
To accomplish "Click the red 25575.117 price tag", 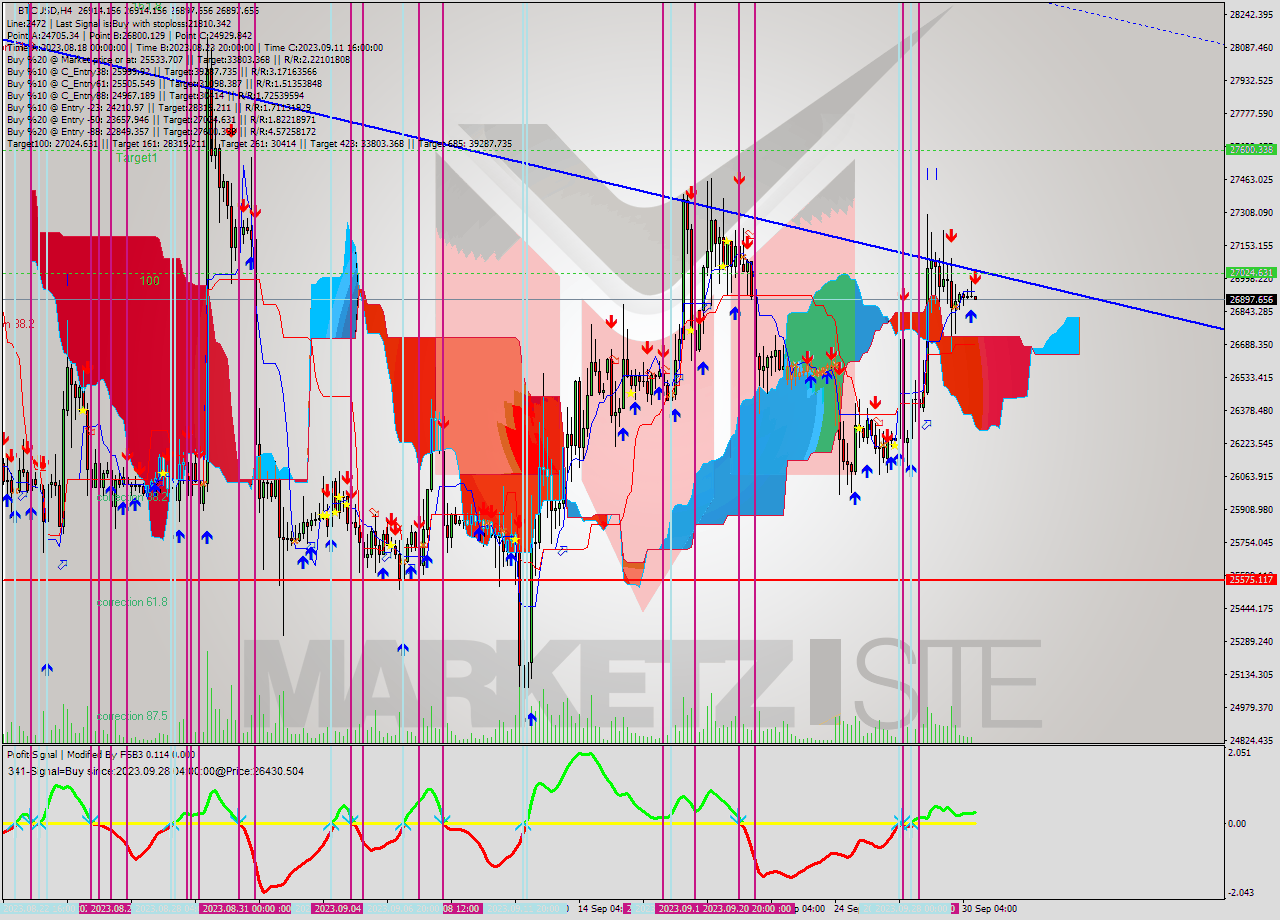I will pos(1250,580).
